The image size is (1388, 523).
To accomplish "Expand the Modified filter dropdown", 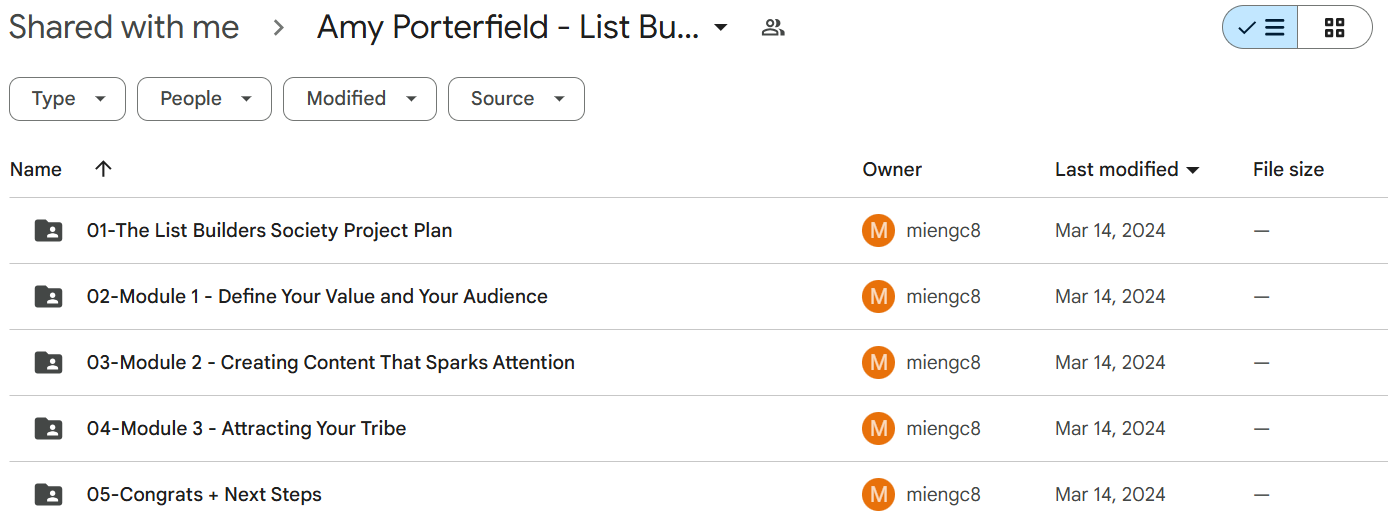I will point(360,99).
